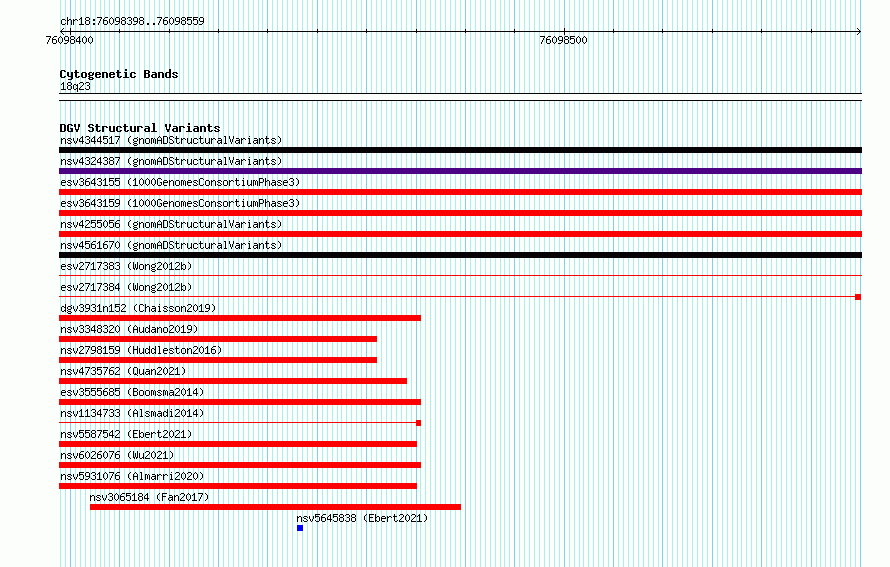Open the esv3643155 1000Genomes variant label

coord(180,182)
